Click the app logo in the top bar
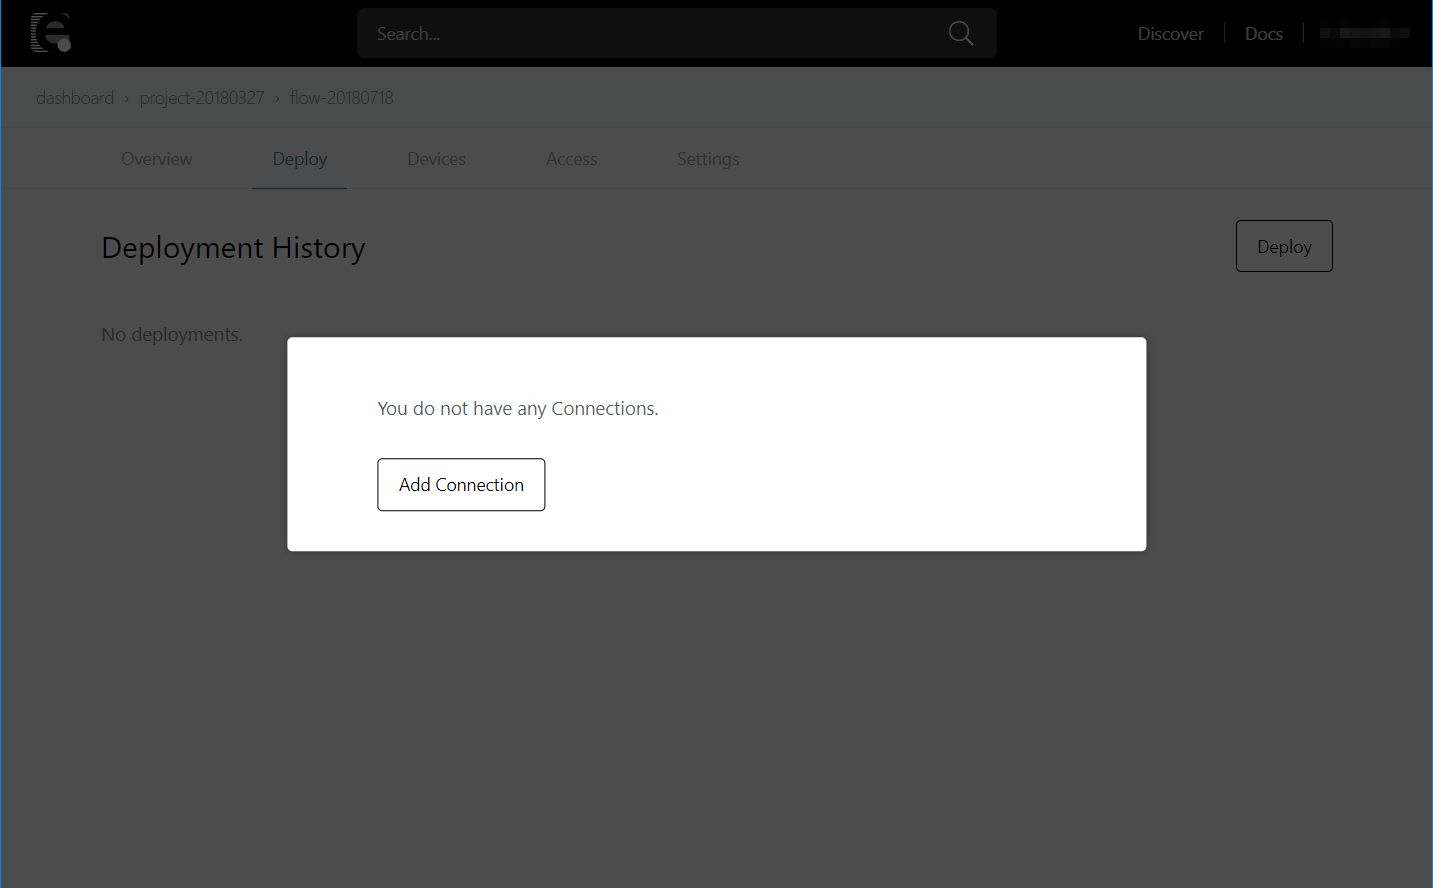 point(50,32)
